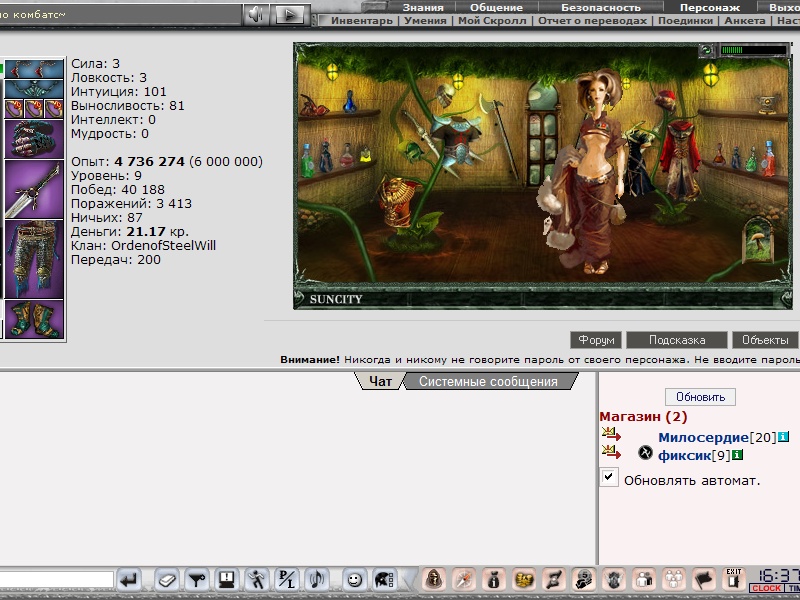This screenshot has width=800, height=600.
Task: Click the leggings equipment slot
Action: (x=34, y=259)
